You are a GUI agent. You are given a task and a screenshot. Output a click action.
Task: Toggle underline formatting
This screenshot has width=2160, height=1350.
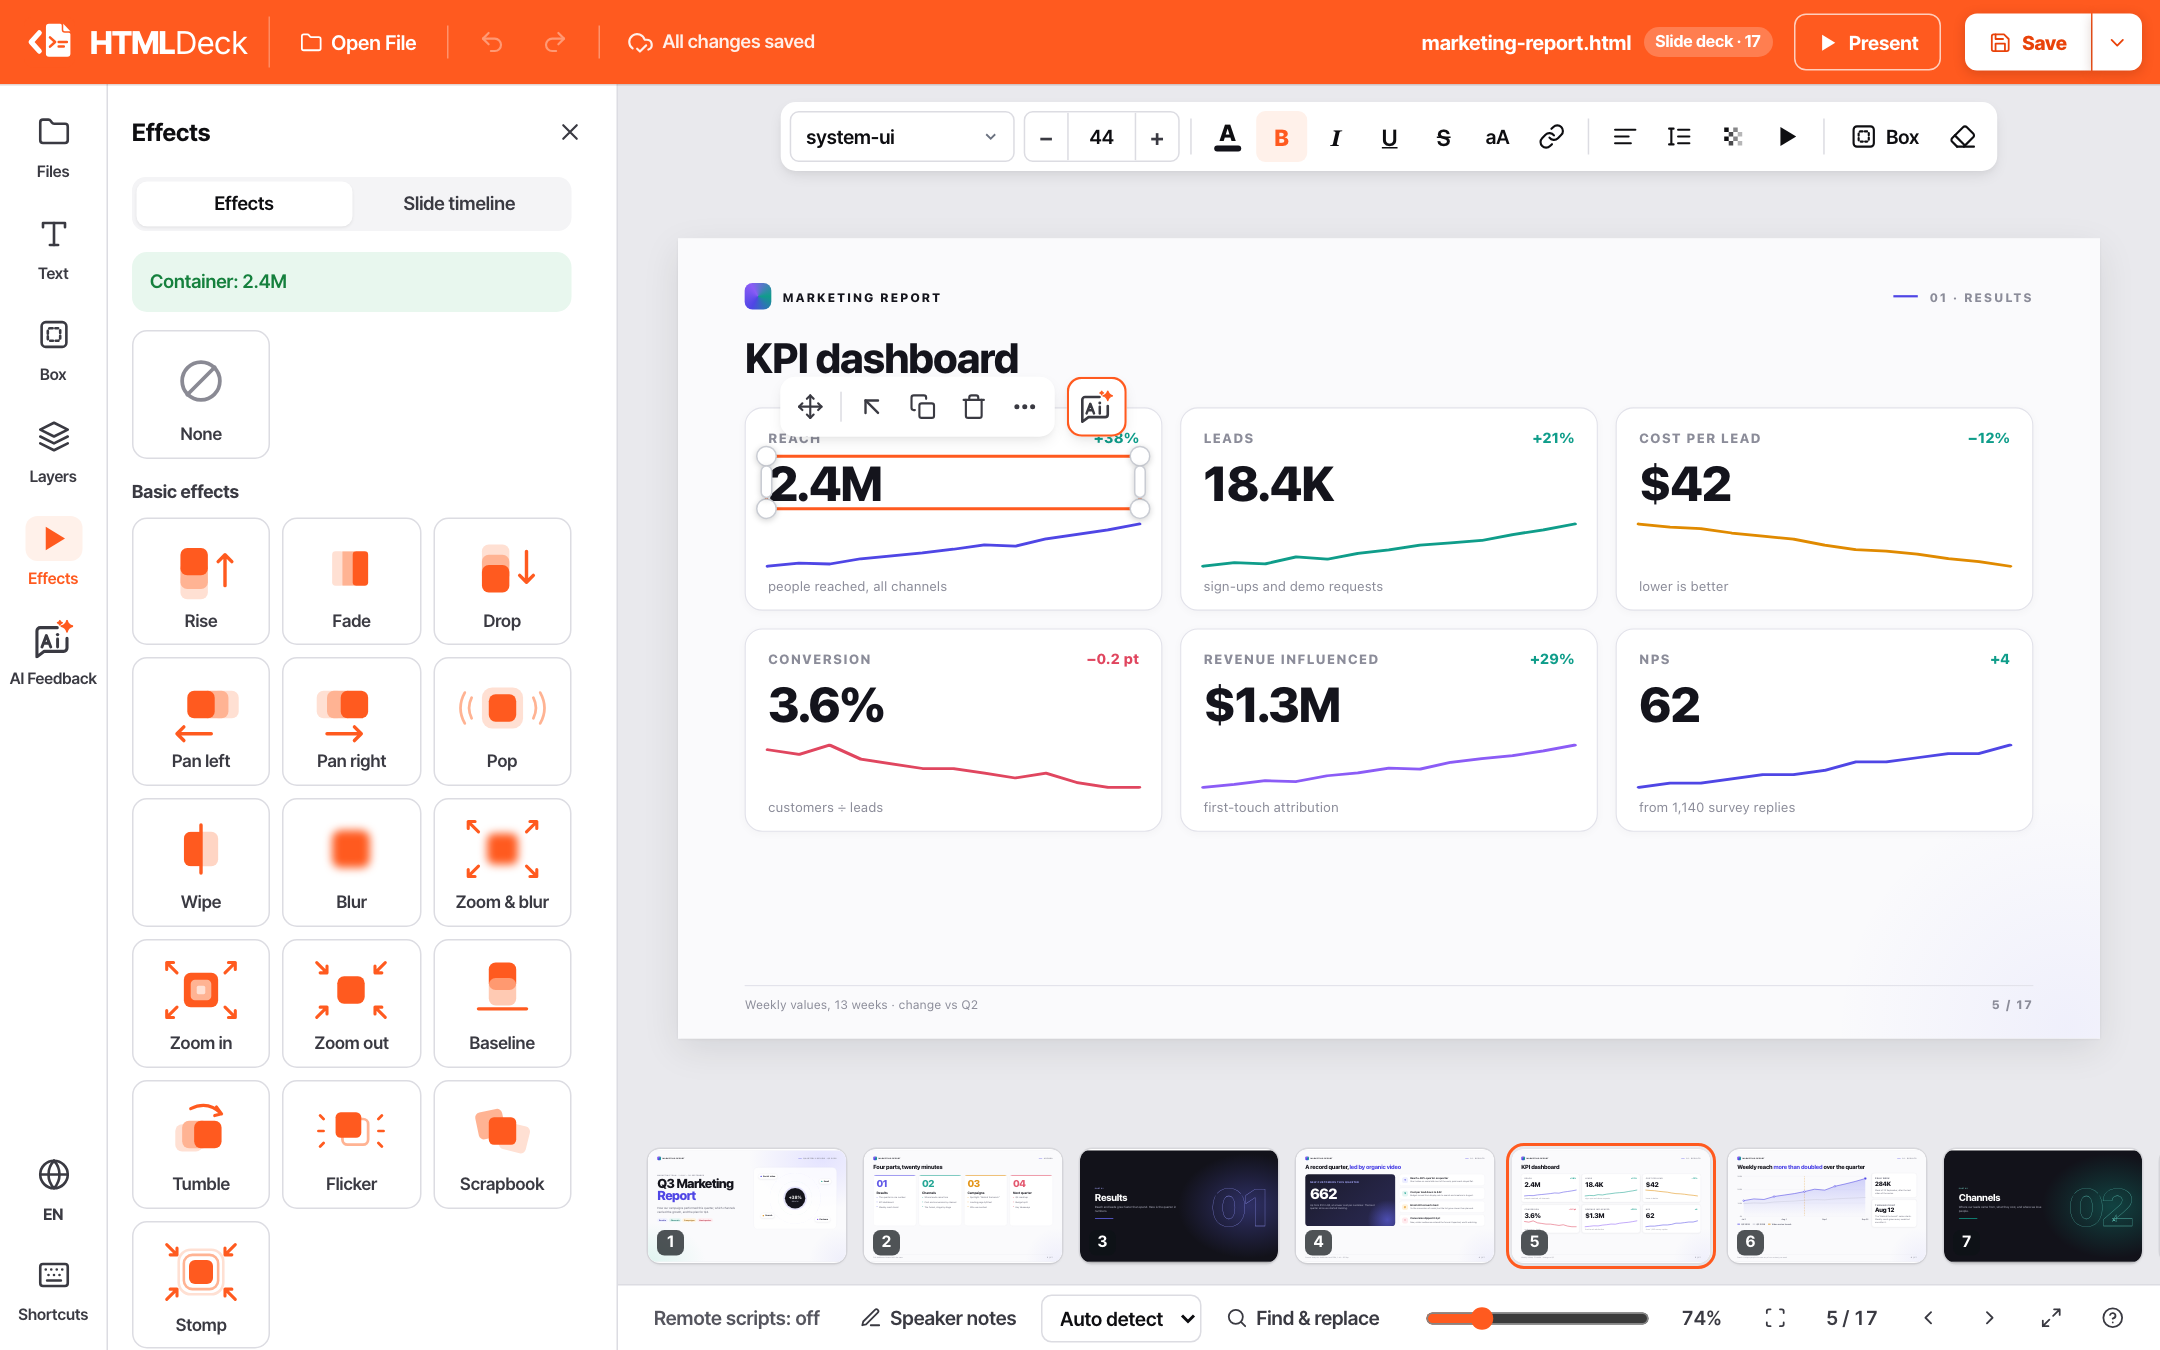(x=1389, y=137)
